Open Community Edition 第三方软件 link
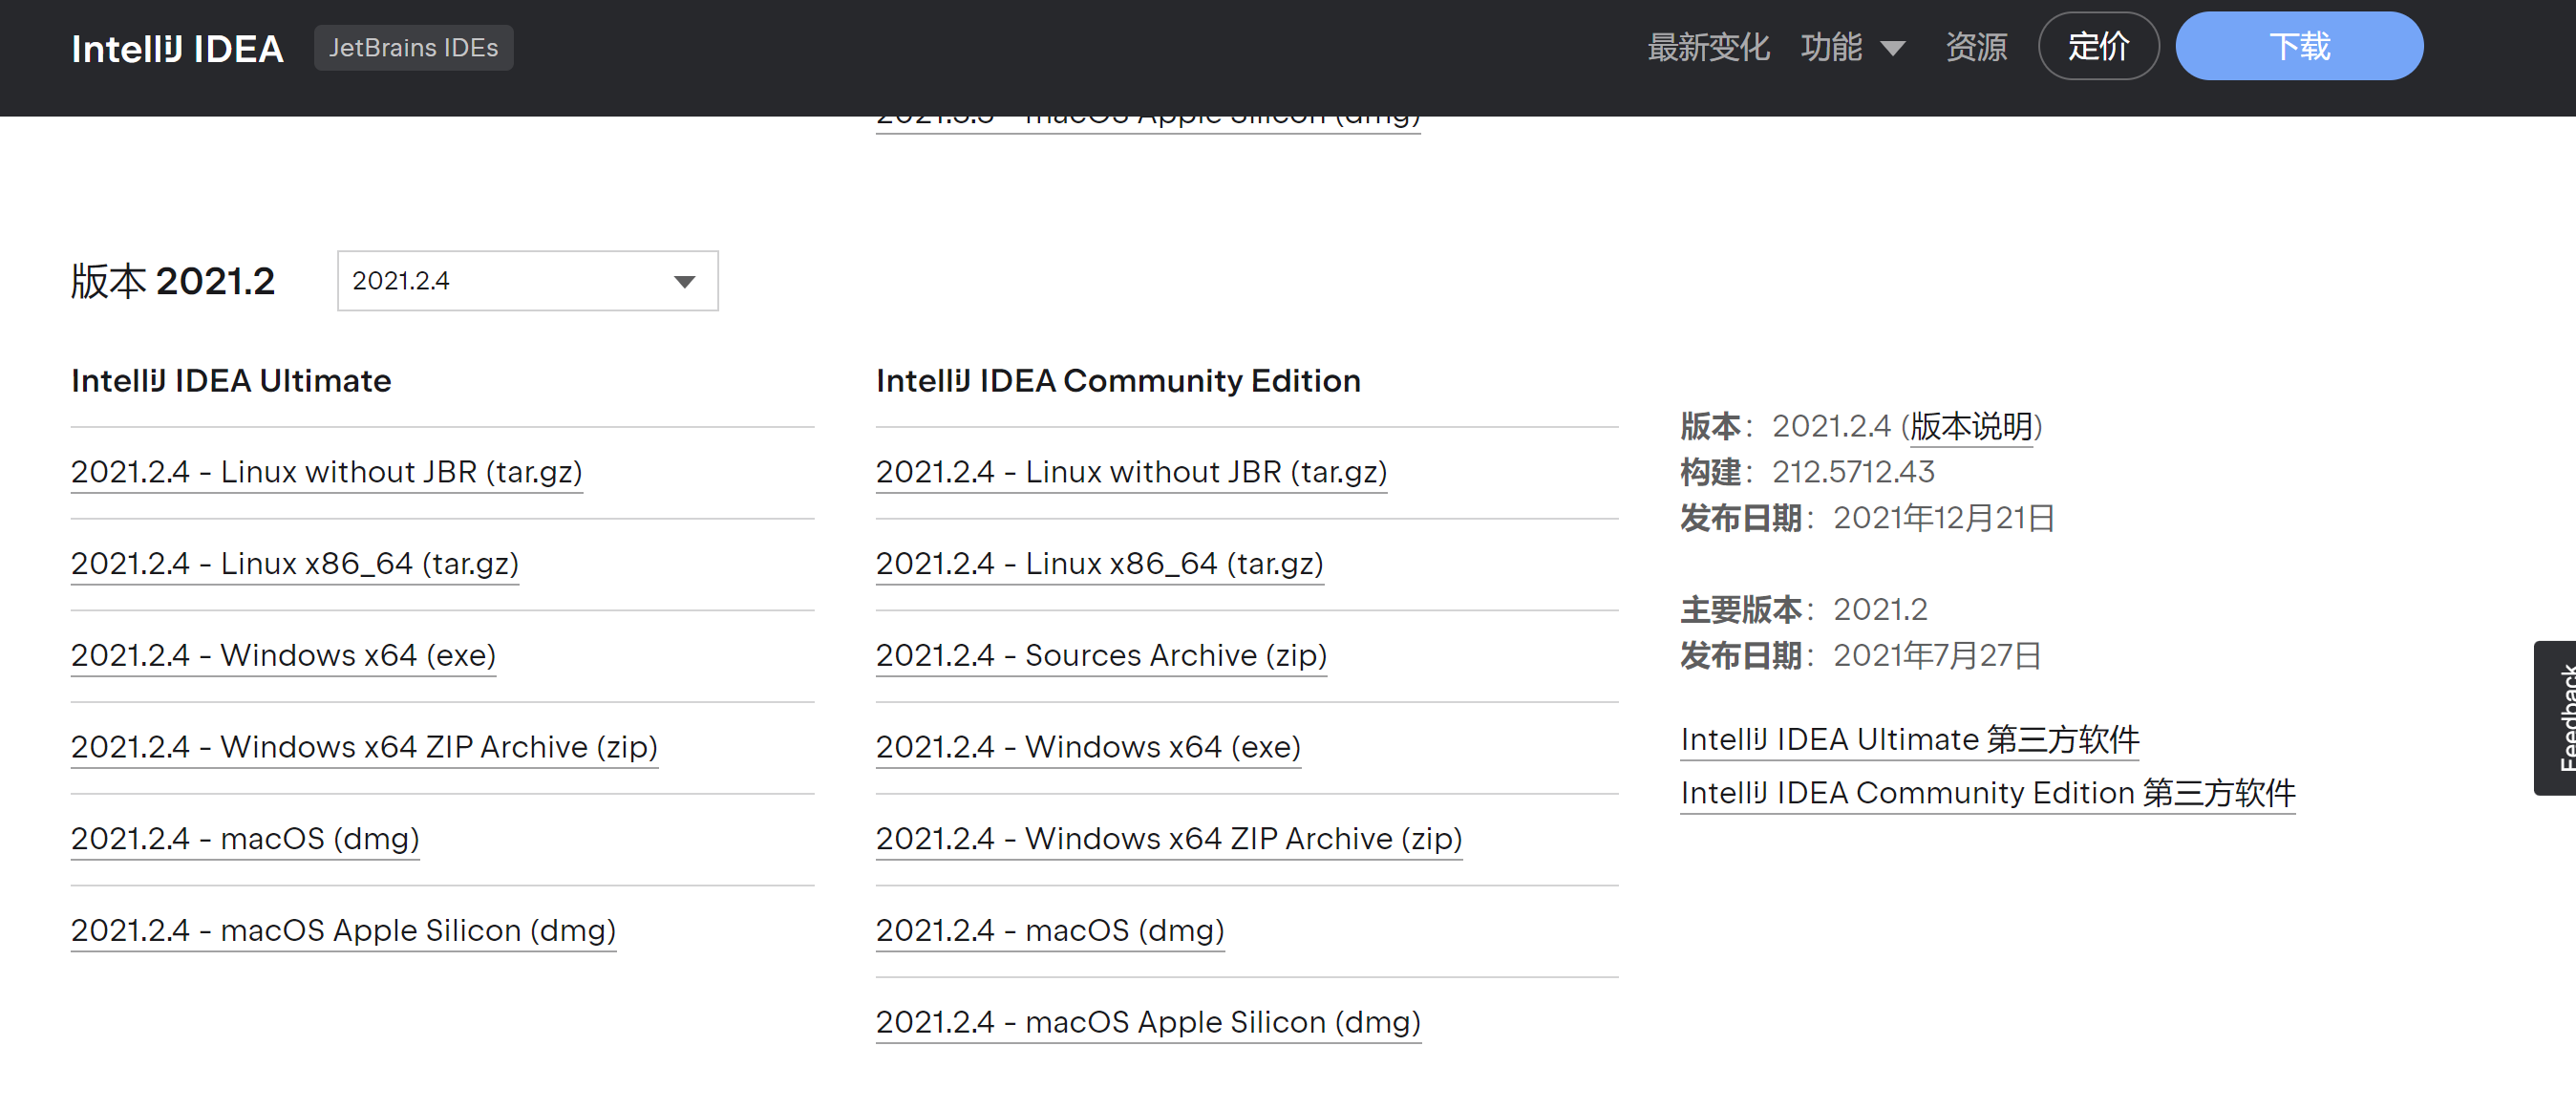This screenshot has height=1110, width=2576. click(x=1987, y=793)
